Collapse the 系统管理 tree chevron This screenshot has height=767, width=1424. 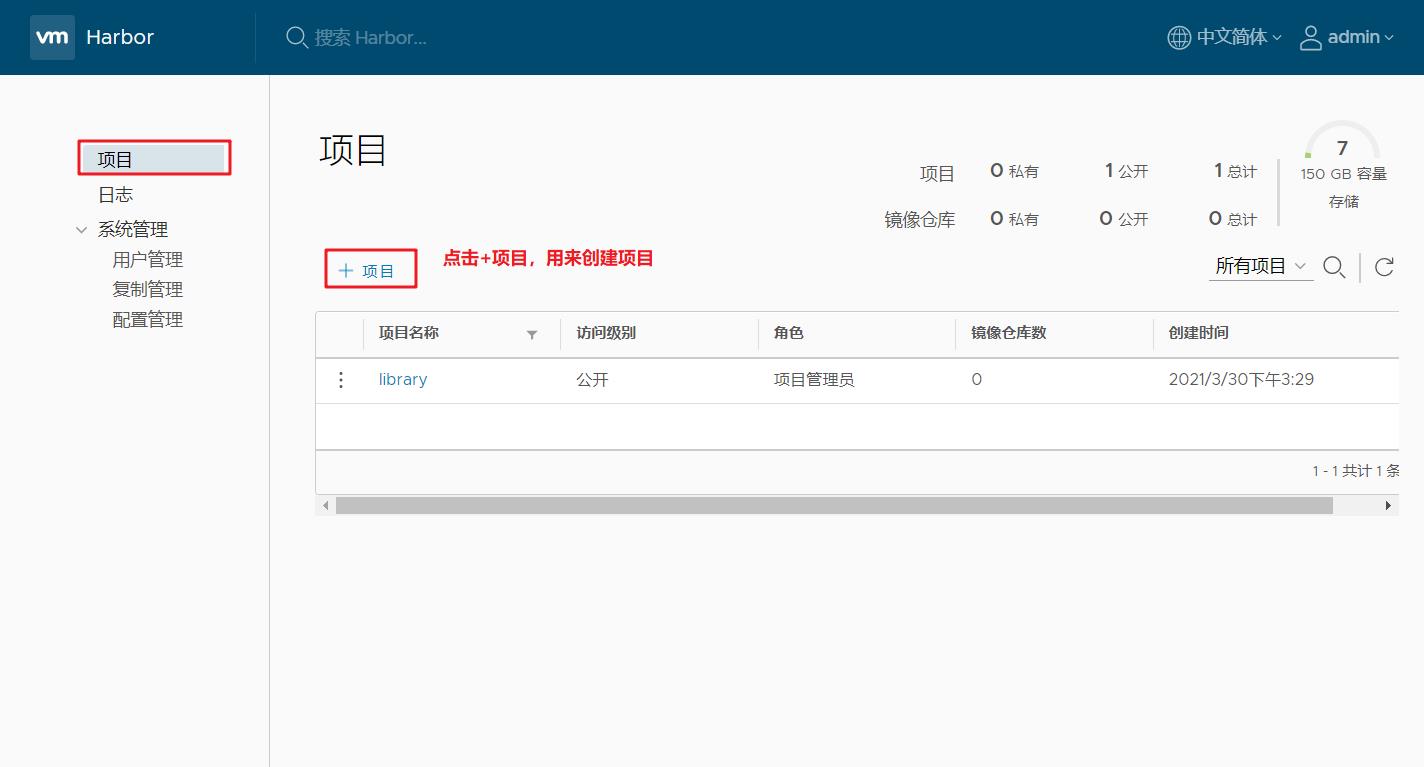tap(82, 230)
